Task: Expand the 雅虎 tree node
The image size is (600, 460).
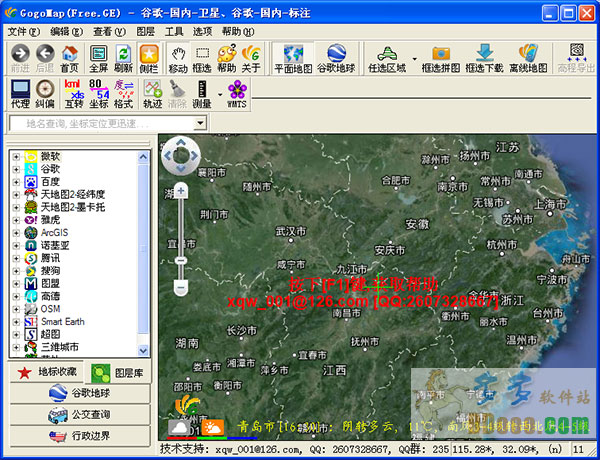Action: point(16,220)
